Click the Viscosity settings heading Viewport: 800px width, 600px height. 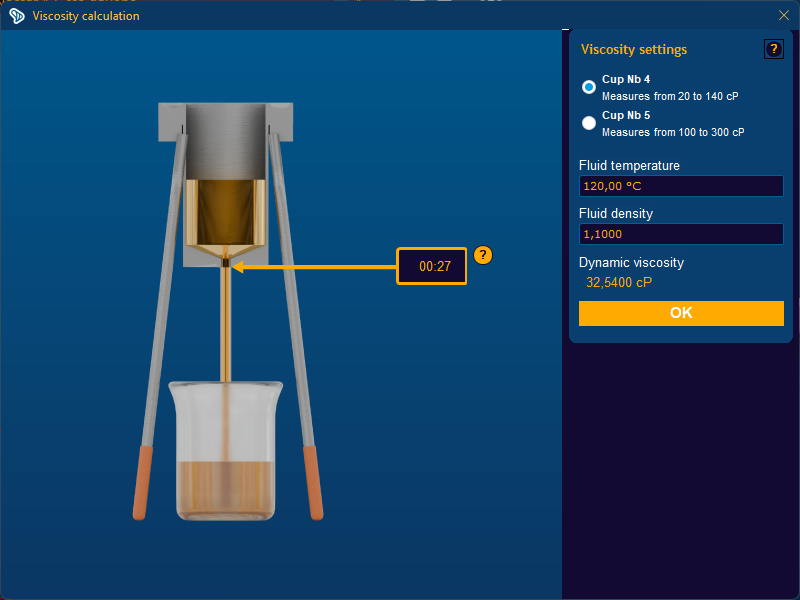(x=634, y=49)
